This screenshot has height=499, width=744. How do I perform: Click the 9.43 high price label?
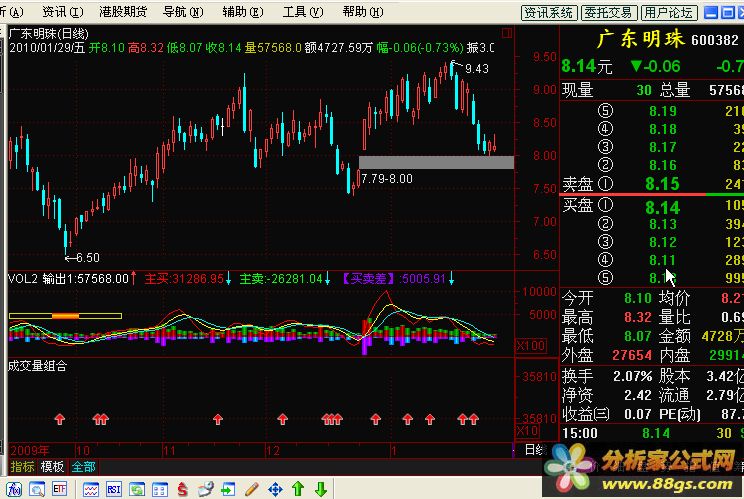[476, 69]
